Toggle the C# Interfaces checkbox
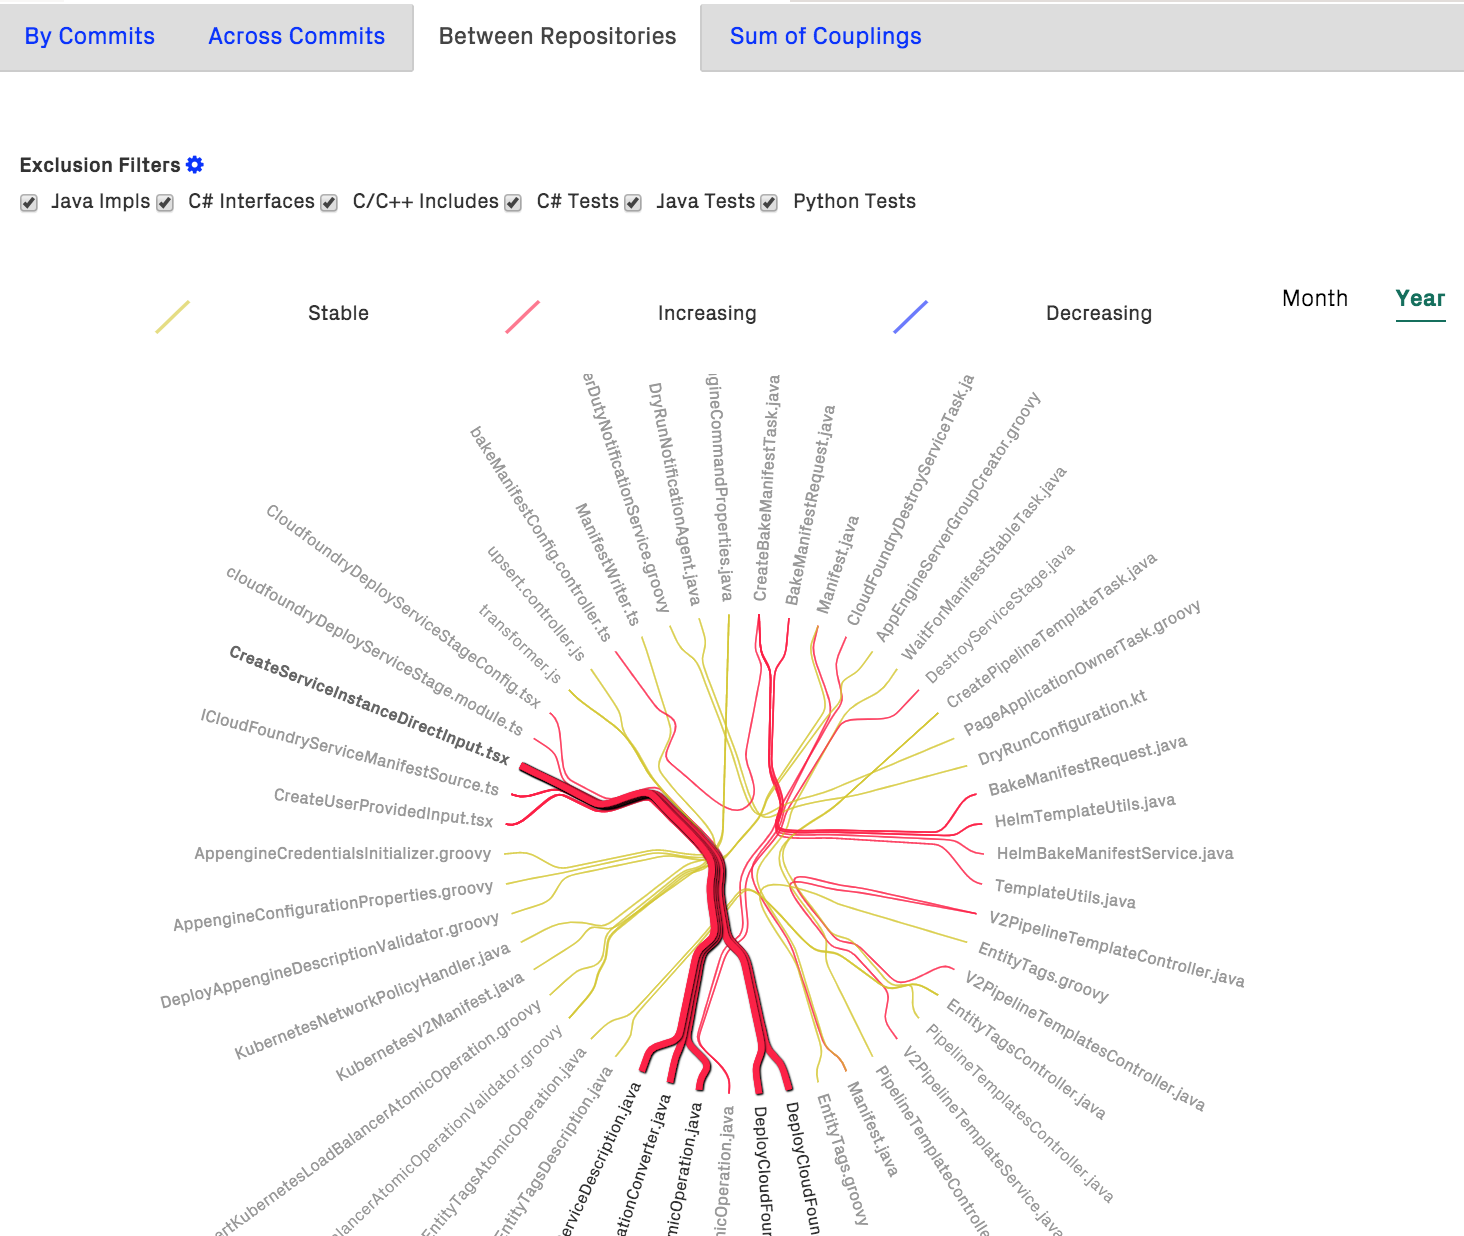The width and height of the screenshot is (1464, 1236). 165,203
